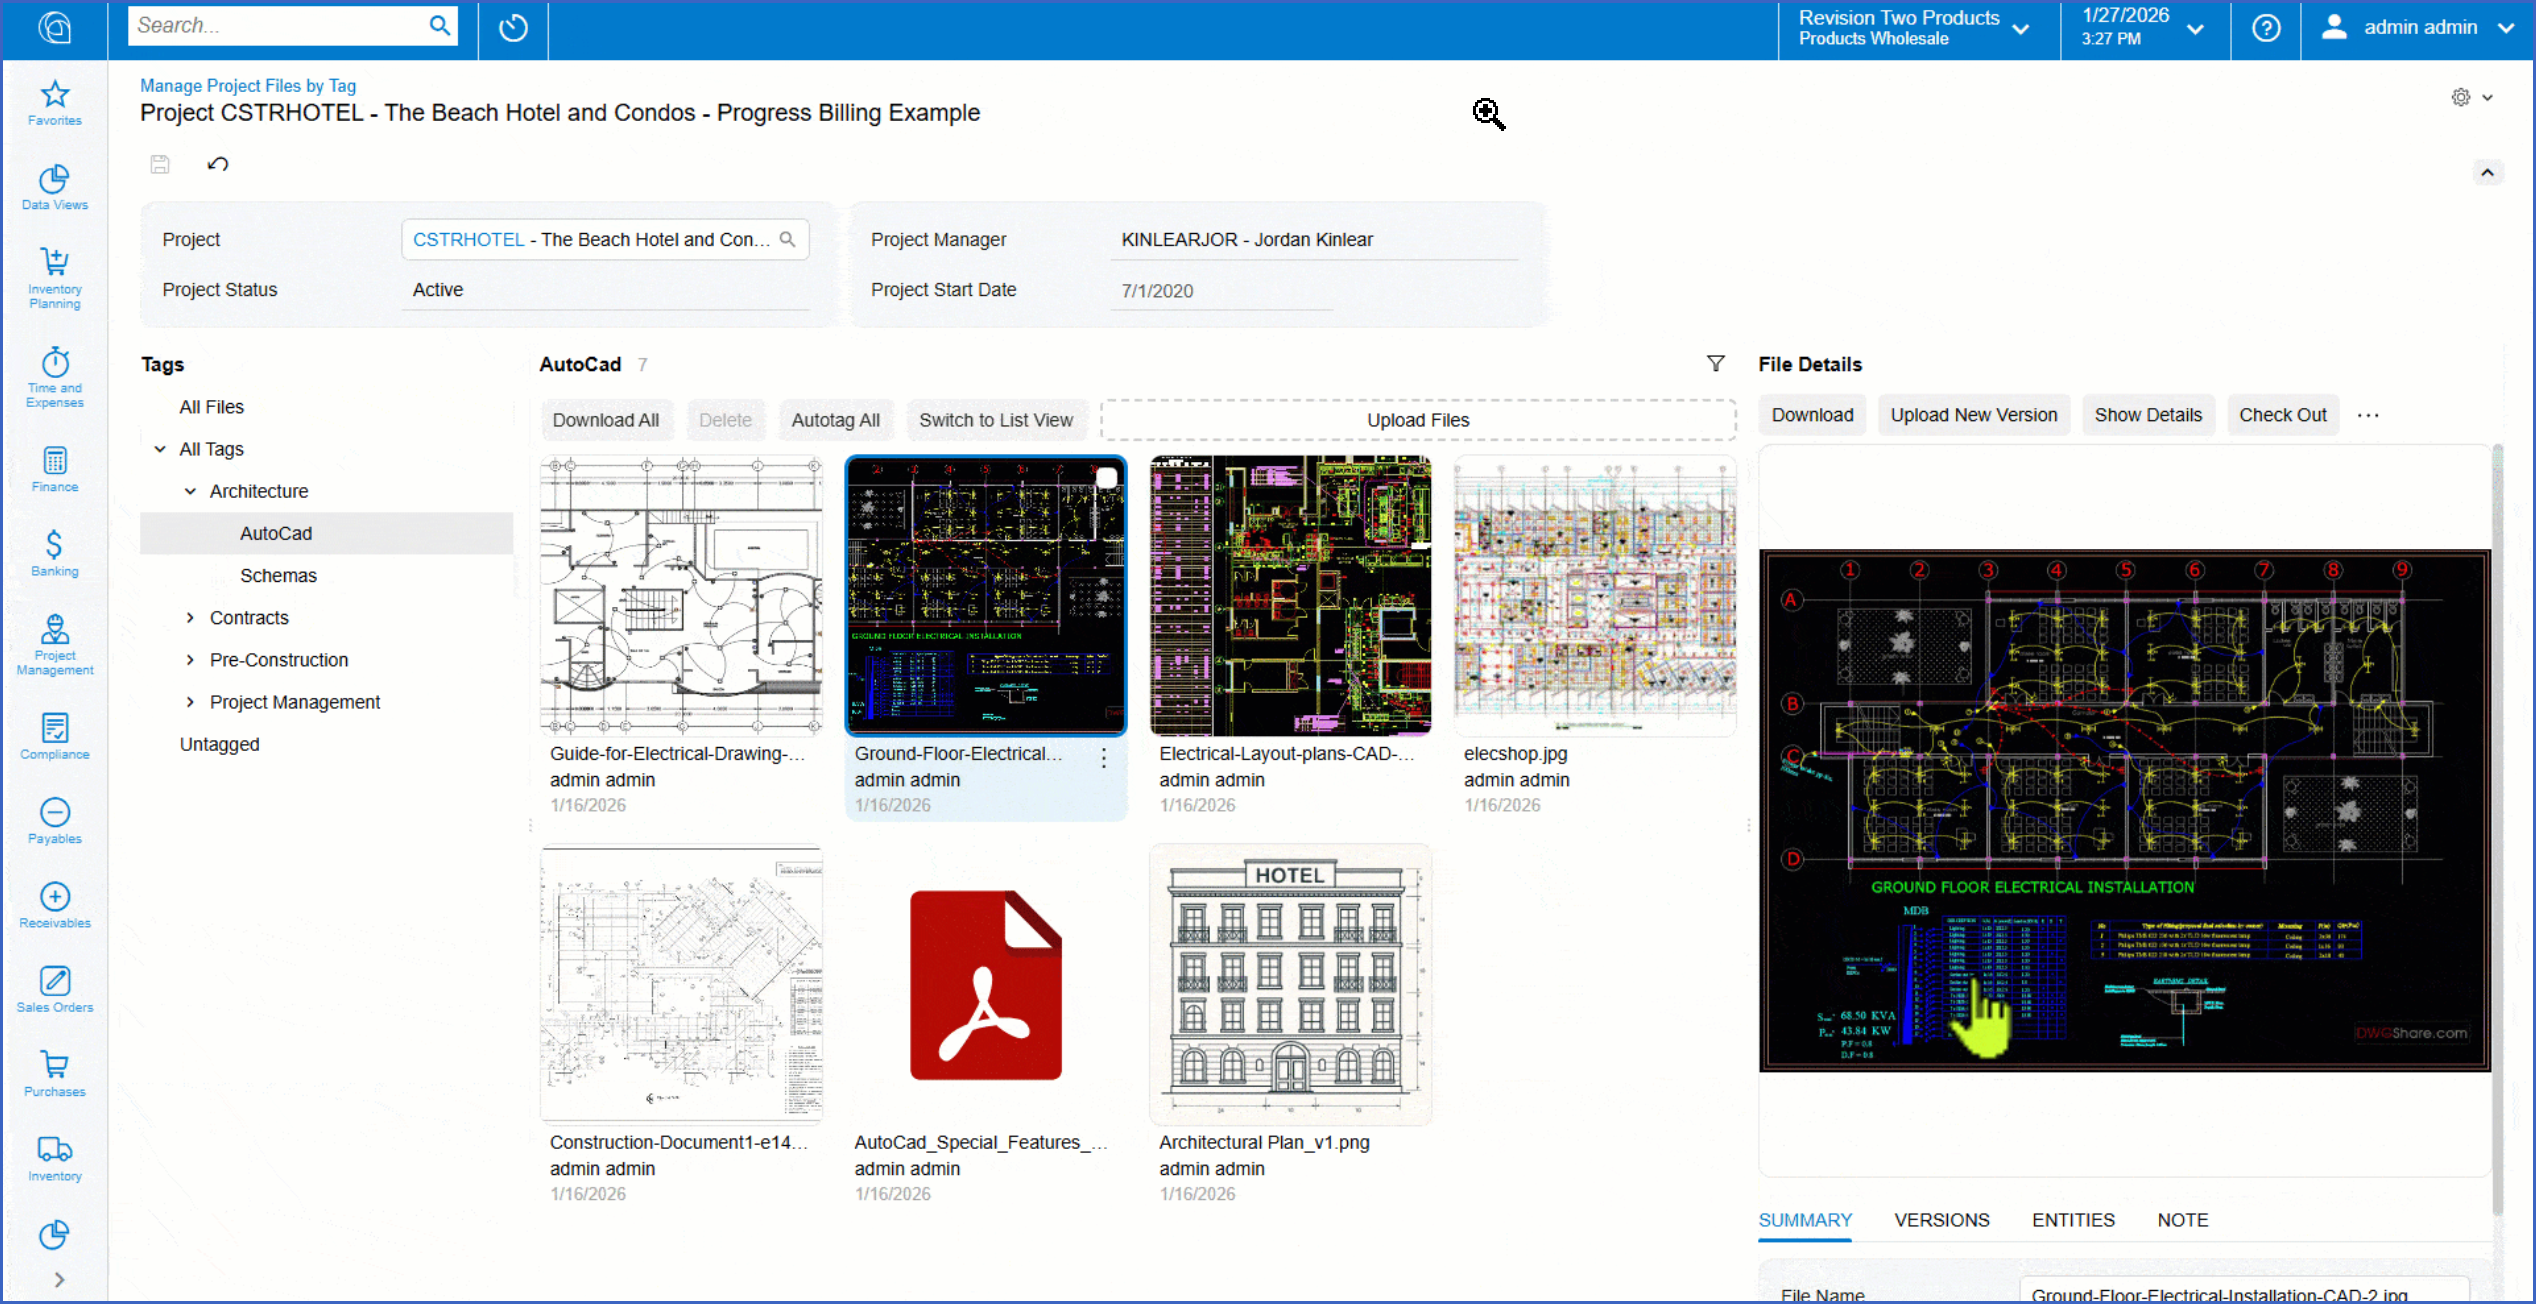Switch to the VERSIONS tab
Viewport: 2536px width, 1304px height.
1941,1220
